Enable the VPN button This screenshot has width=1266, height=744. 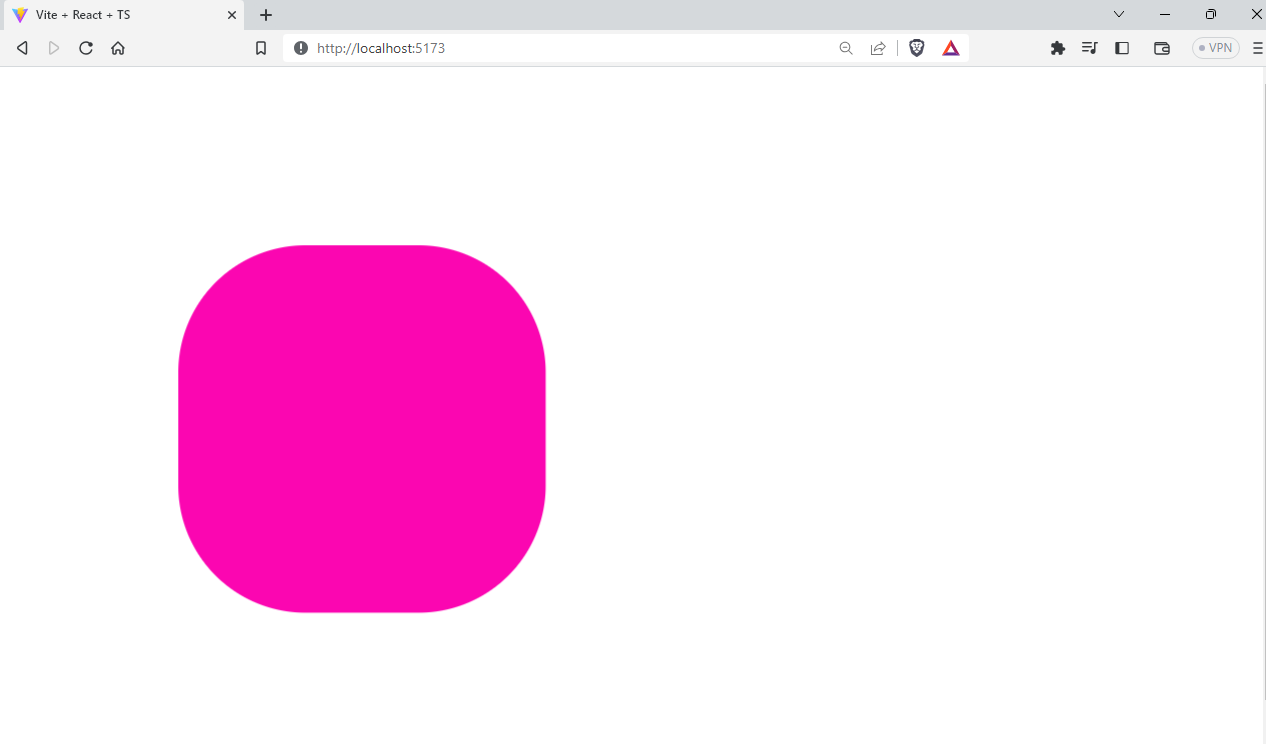click(x=1215, y=48)
